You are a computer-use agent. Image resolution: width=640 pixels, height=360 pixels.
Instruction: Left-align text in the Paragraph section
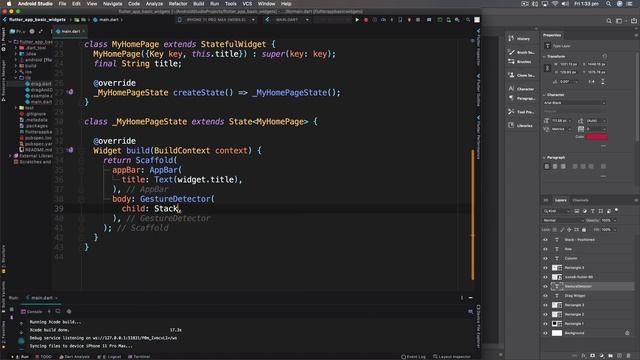(x=547, y=167)
